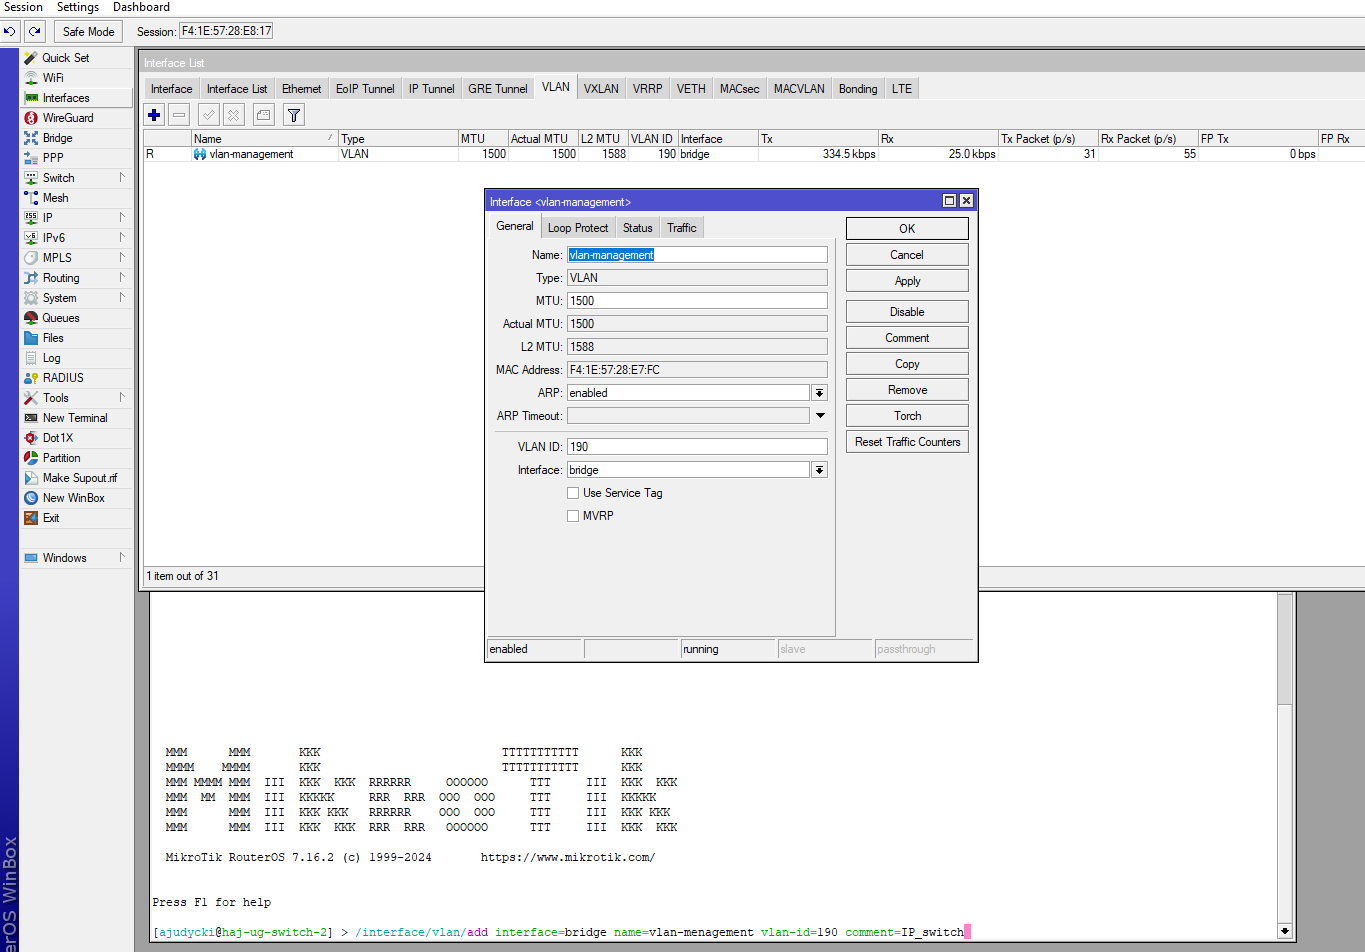Image resolution: width=1365 pixels, height=952 pixels.
Task: Expand the Routing submenu
Action: [x=122, y=277]
